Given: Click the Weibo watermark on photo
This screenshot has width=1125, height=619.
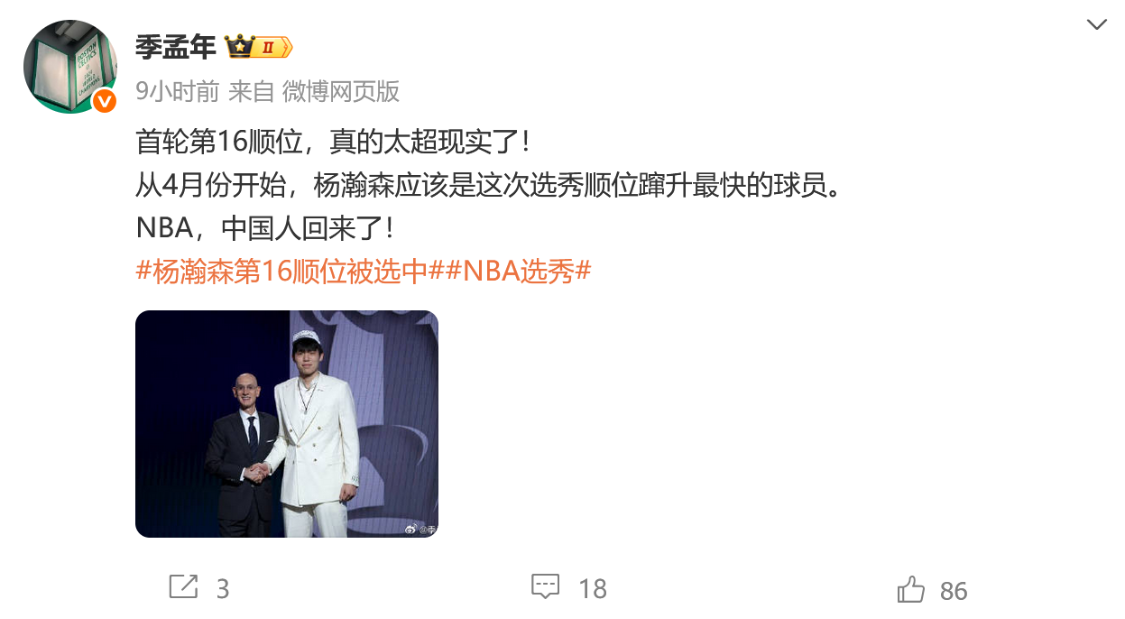Looking at the screenshot, I should tap(420, 529).
